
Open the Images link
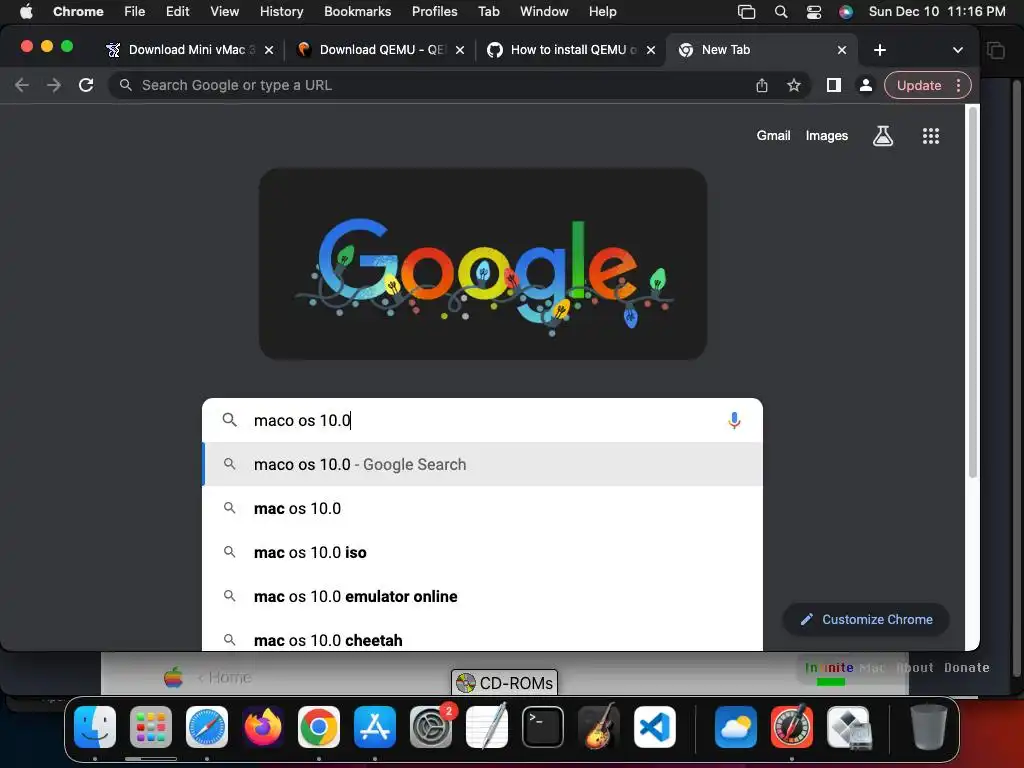[826, 135]
